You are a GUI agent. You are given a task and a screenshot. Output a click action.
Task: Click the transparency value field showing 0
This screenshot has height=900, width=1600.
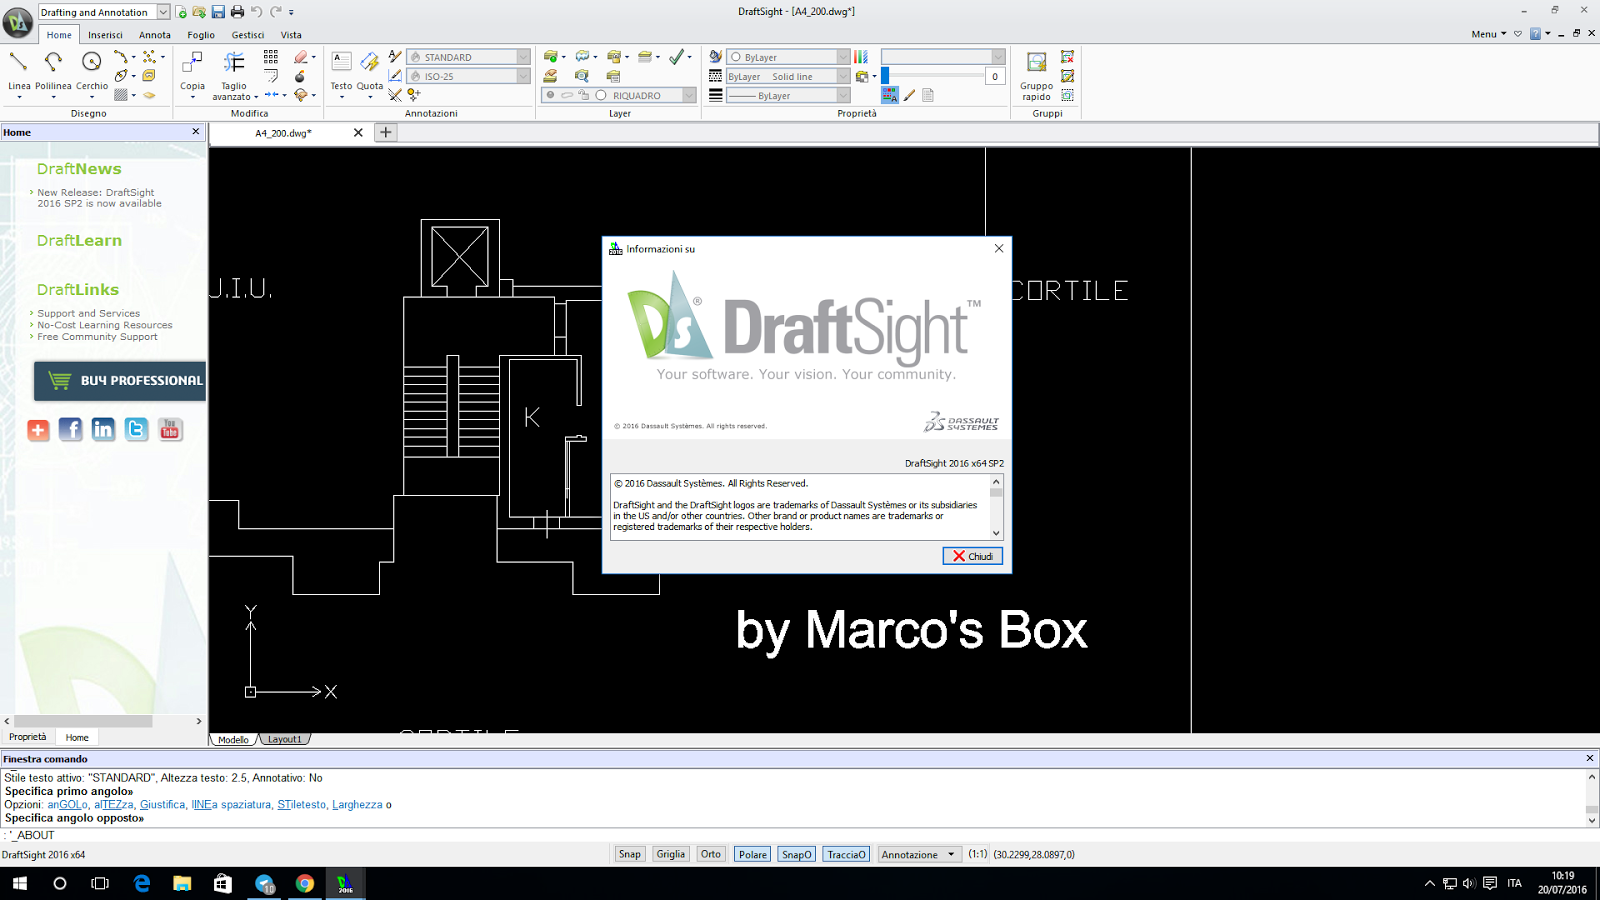995,76
